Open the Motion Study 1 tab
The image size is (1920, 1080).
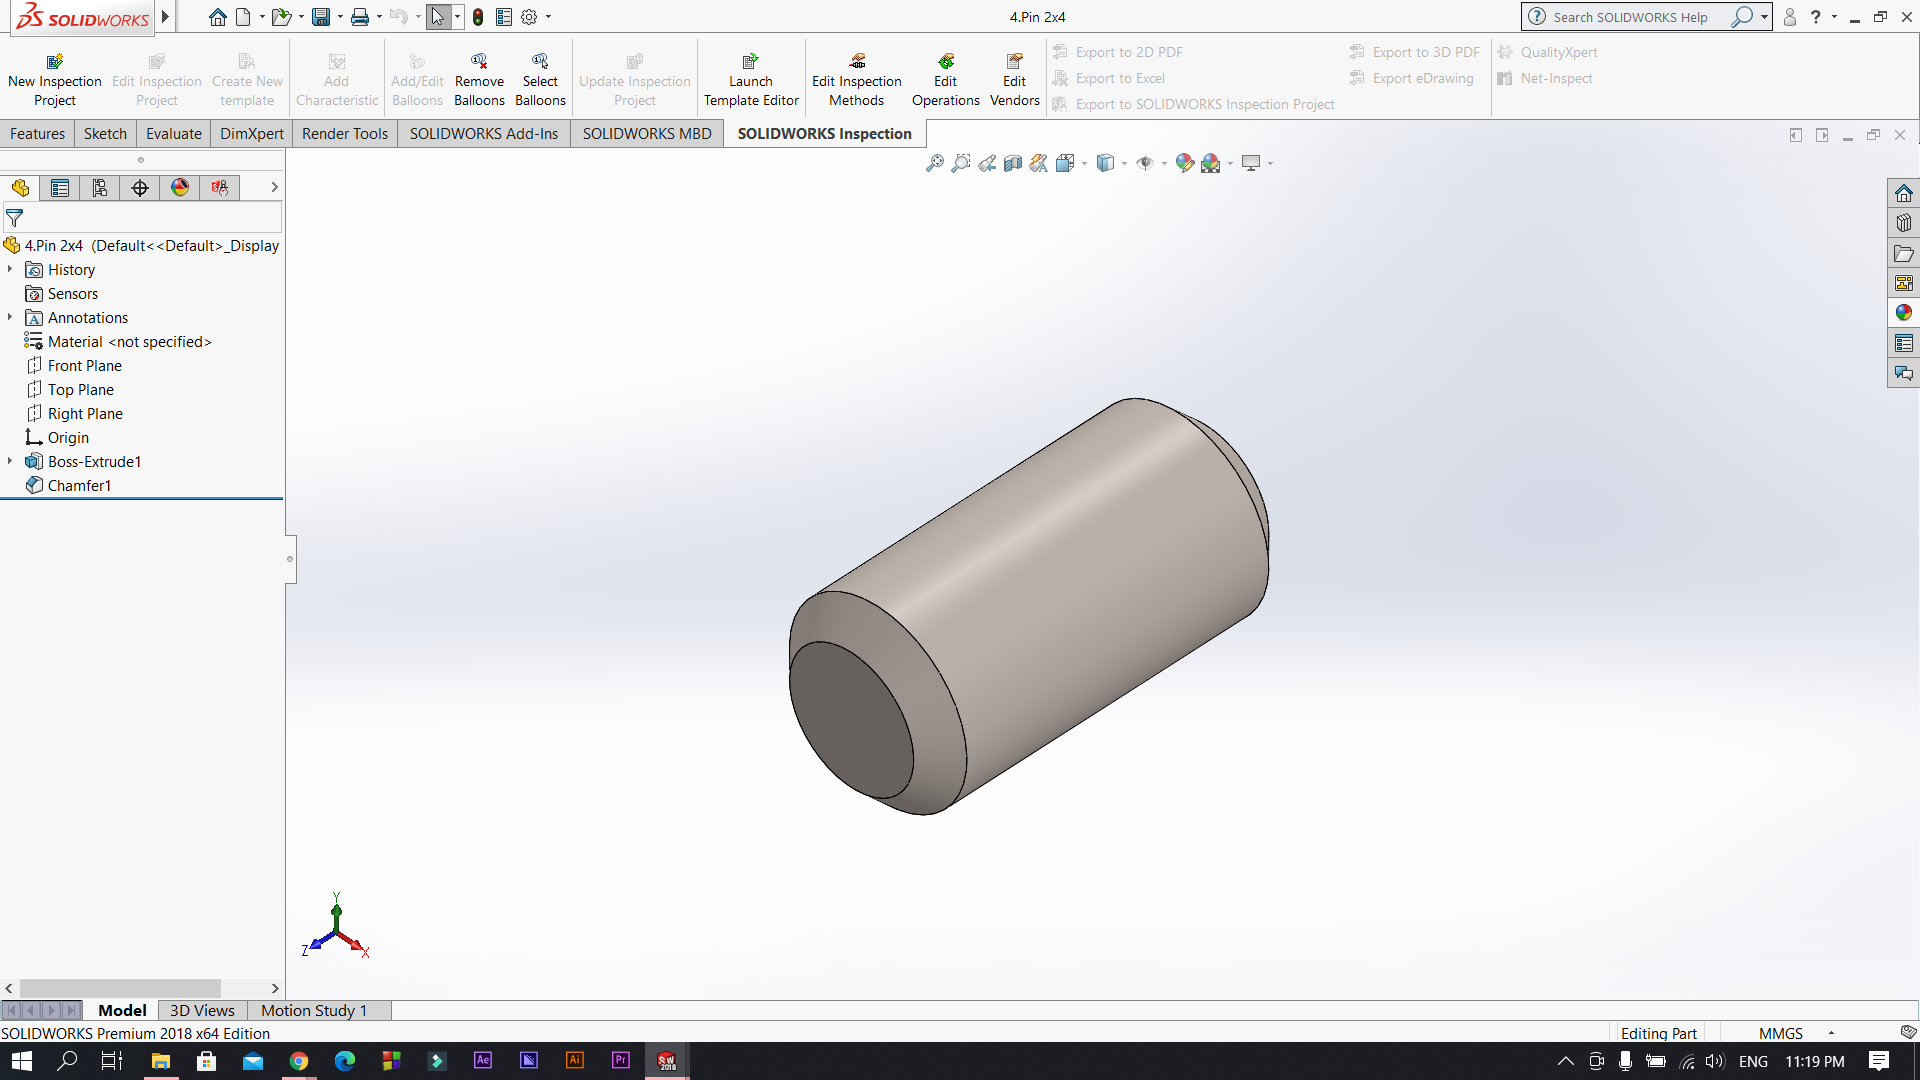tap(314, 1010)
